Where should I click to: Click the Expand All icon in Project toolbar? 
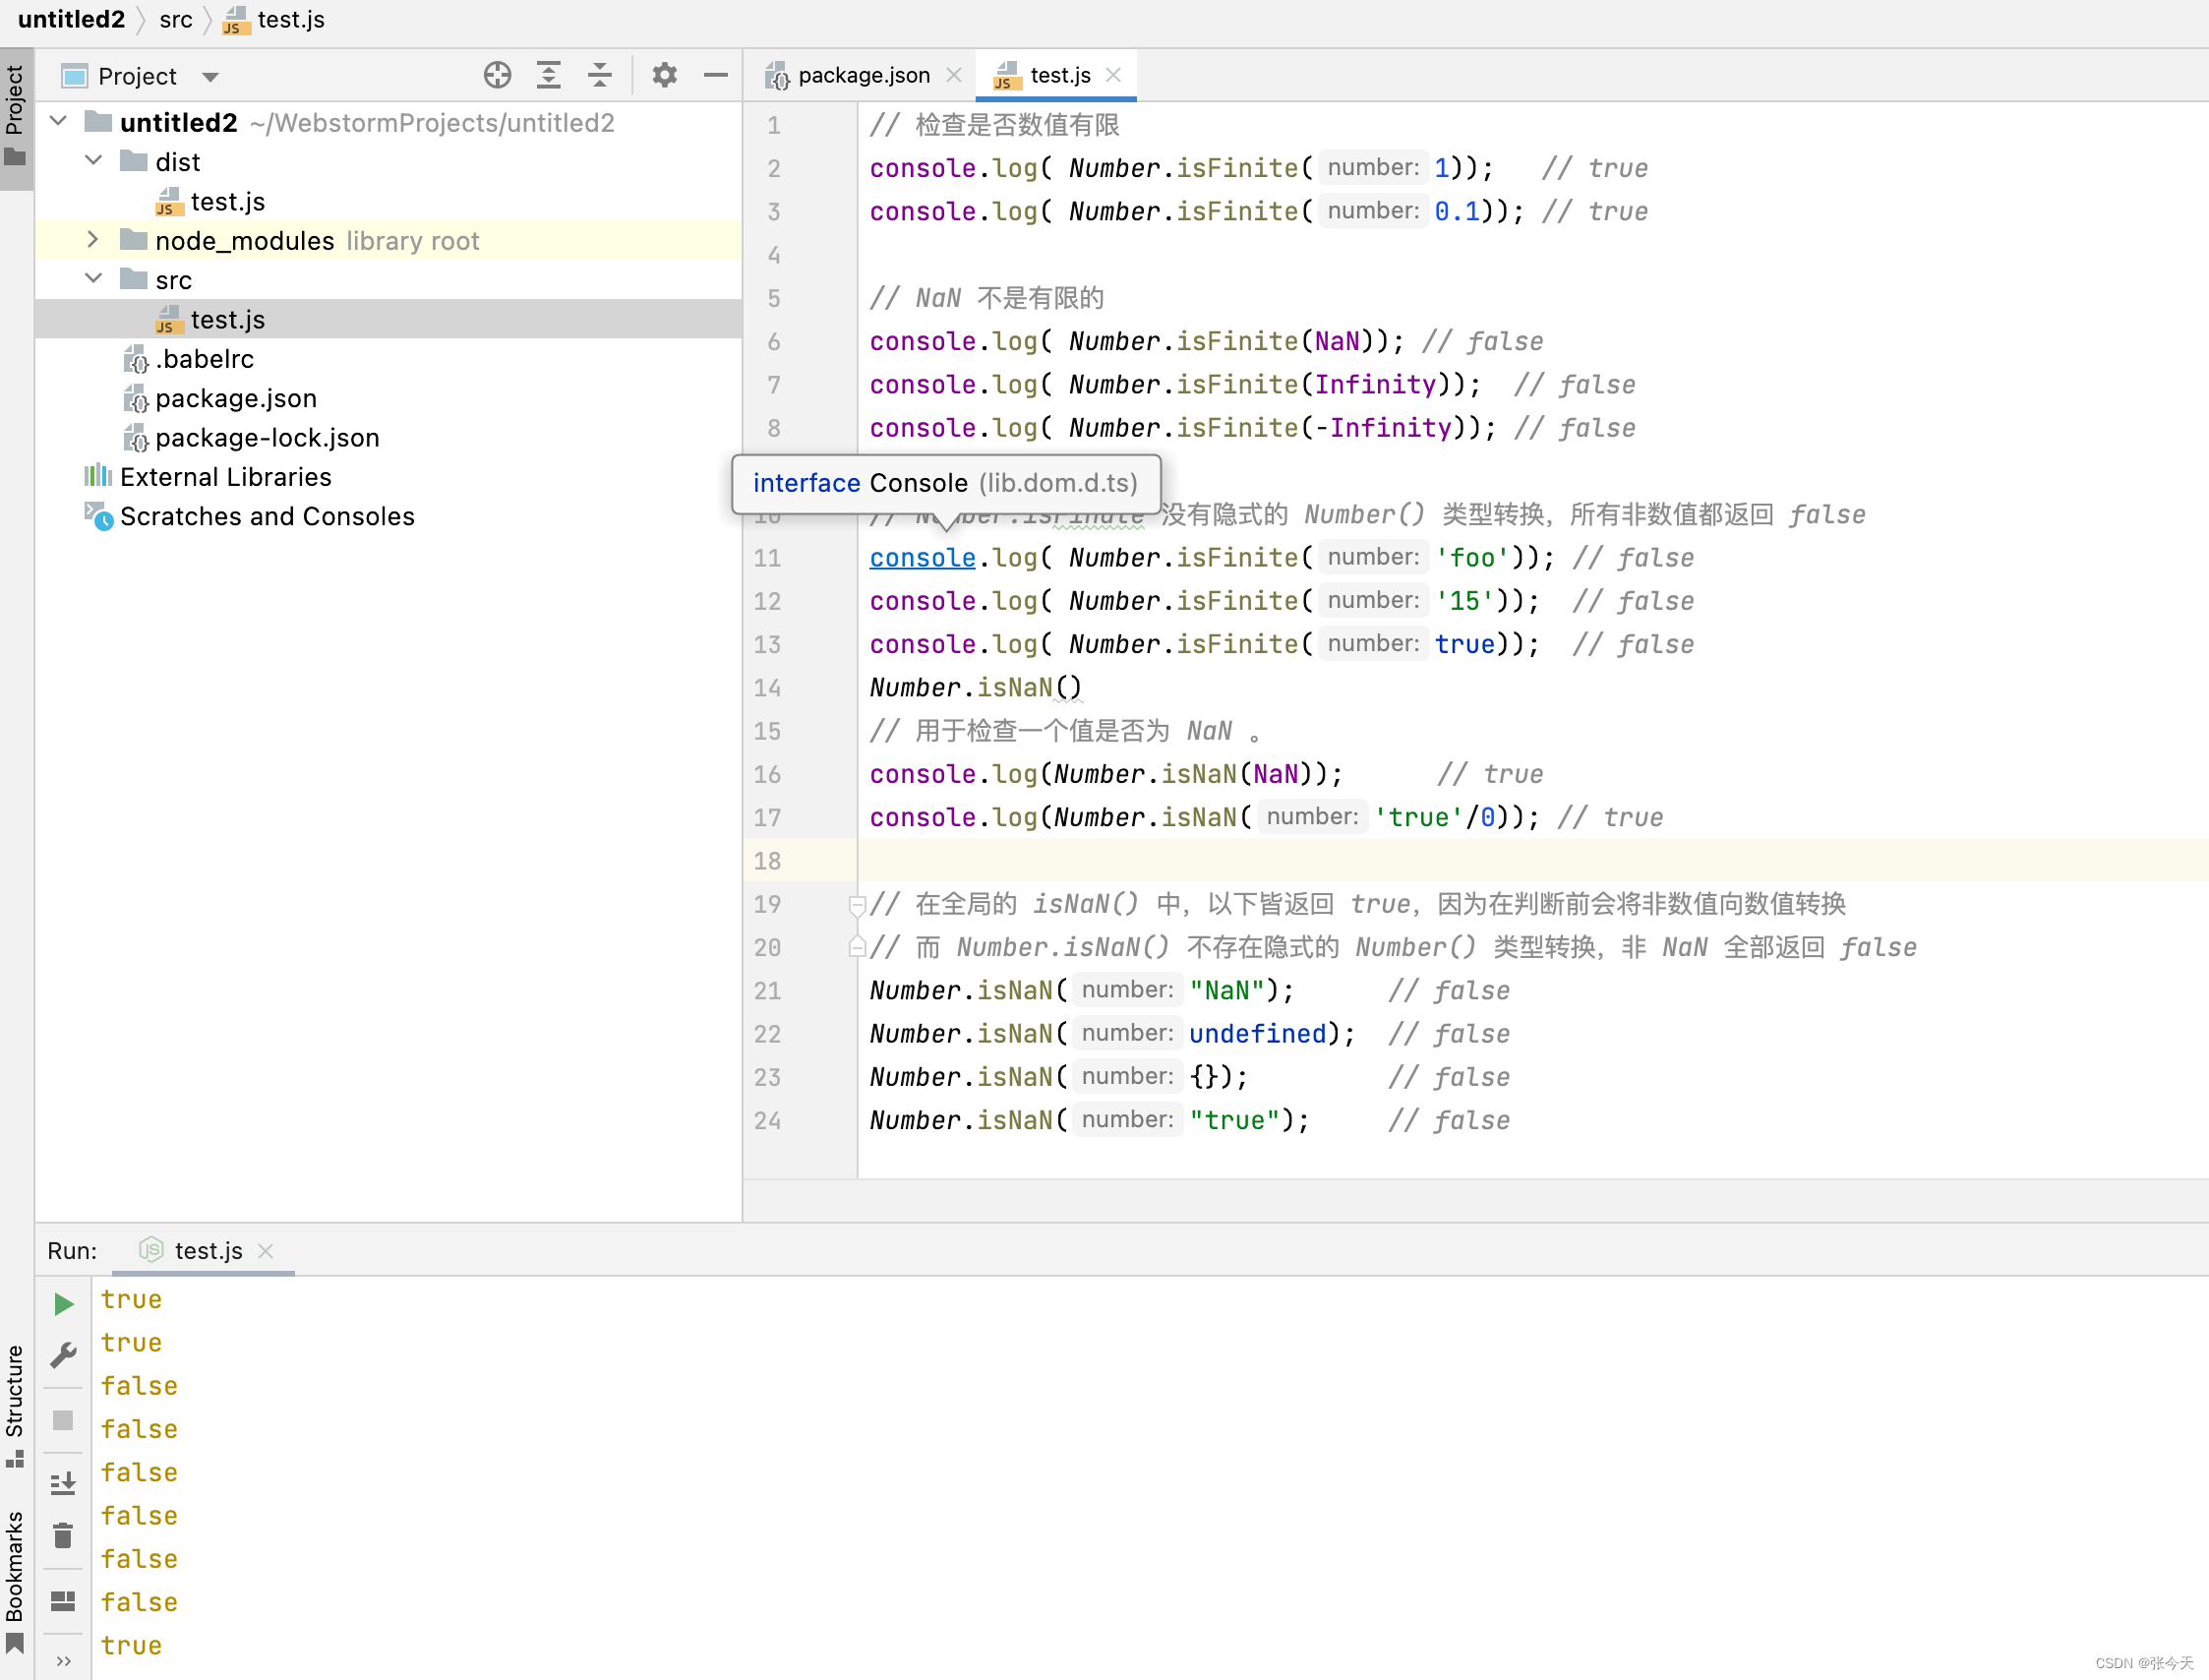(548, 75)
